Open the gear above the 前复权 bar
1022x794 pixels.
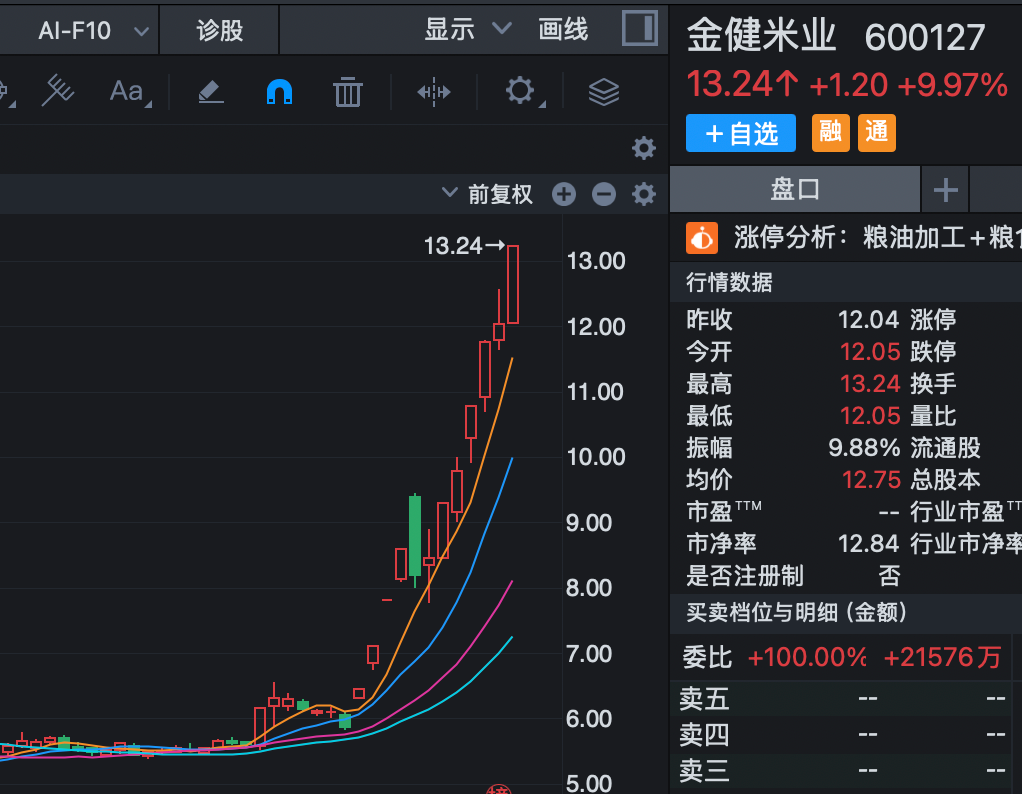pyautogui.click(x=643, y=148)
